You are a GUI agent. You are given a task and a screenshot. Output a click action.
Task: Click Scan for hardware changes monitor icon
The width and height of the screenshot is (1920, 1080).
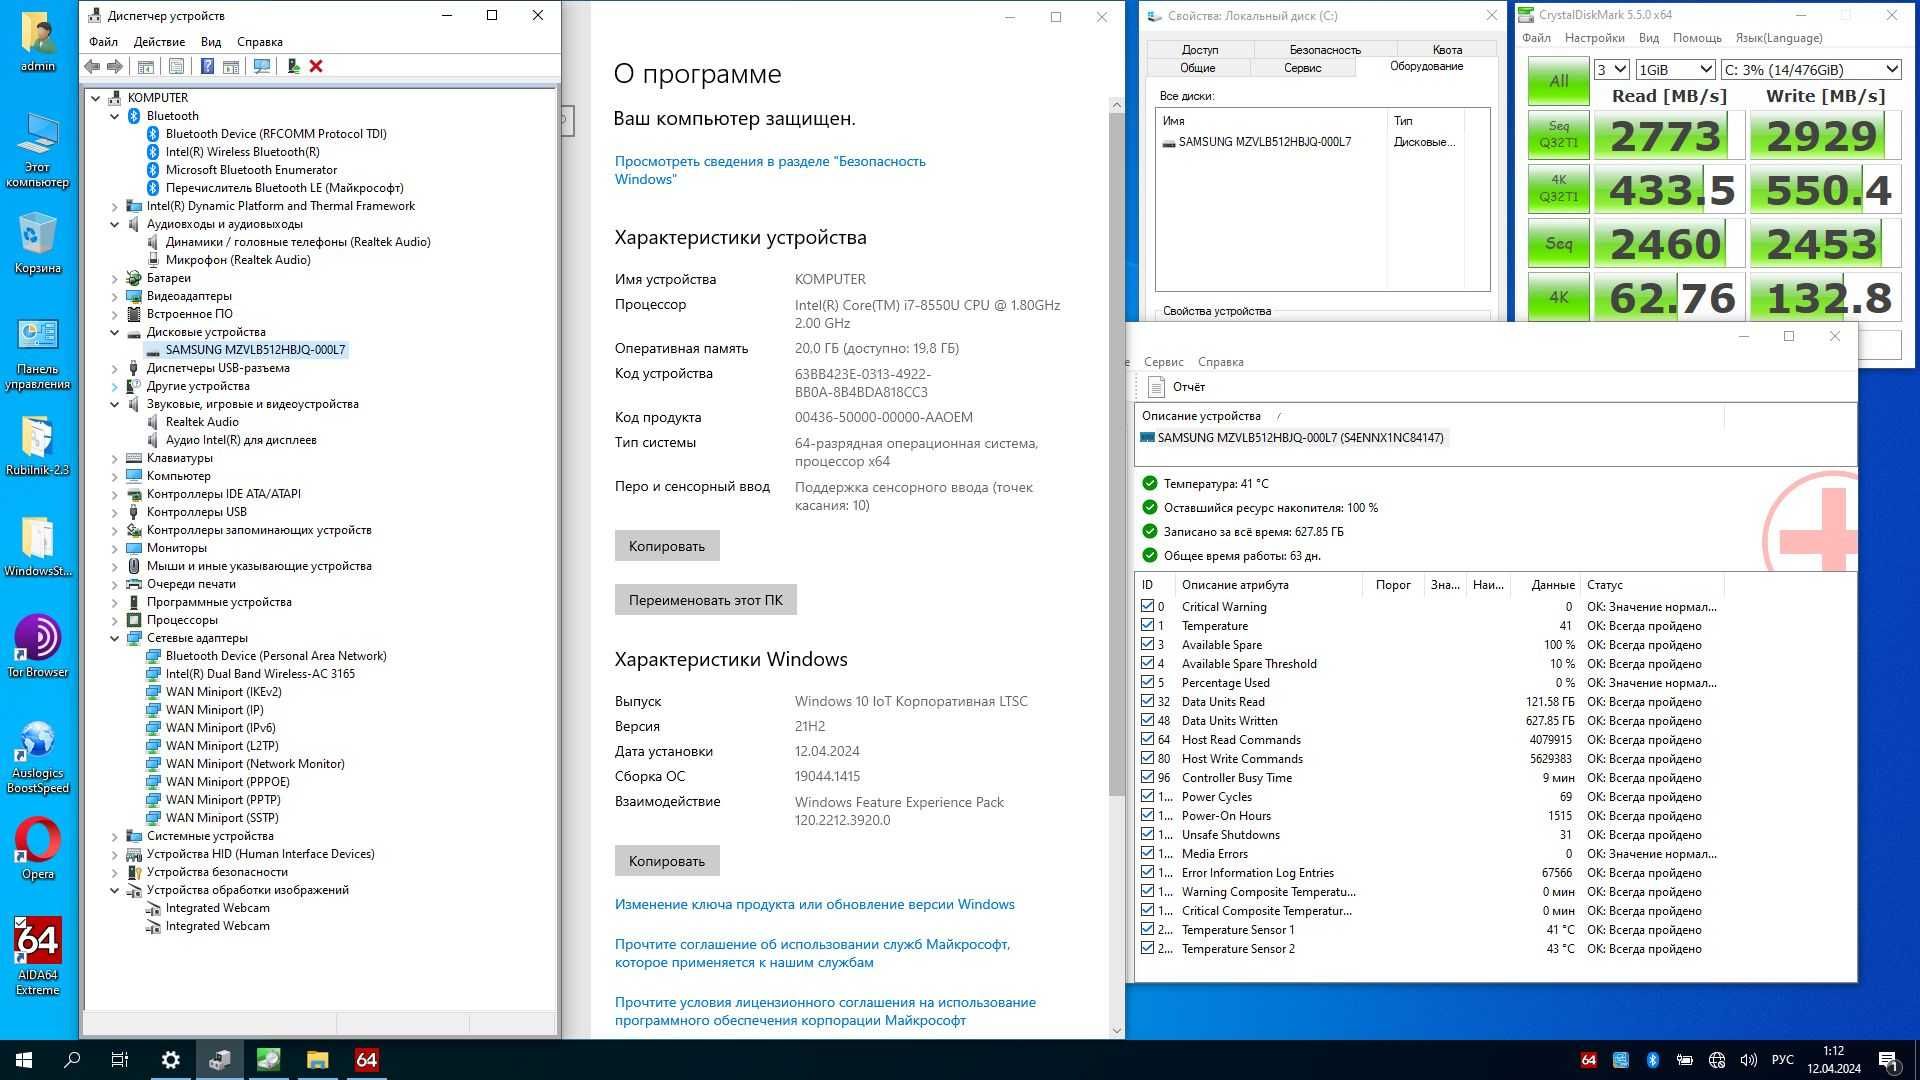coord(262,66)
